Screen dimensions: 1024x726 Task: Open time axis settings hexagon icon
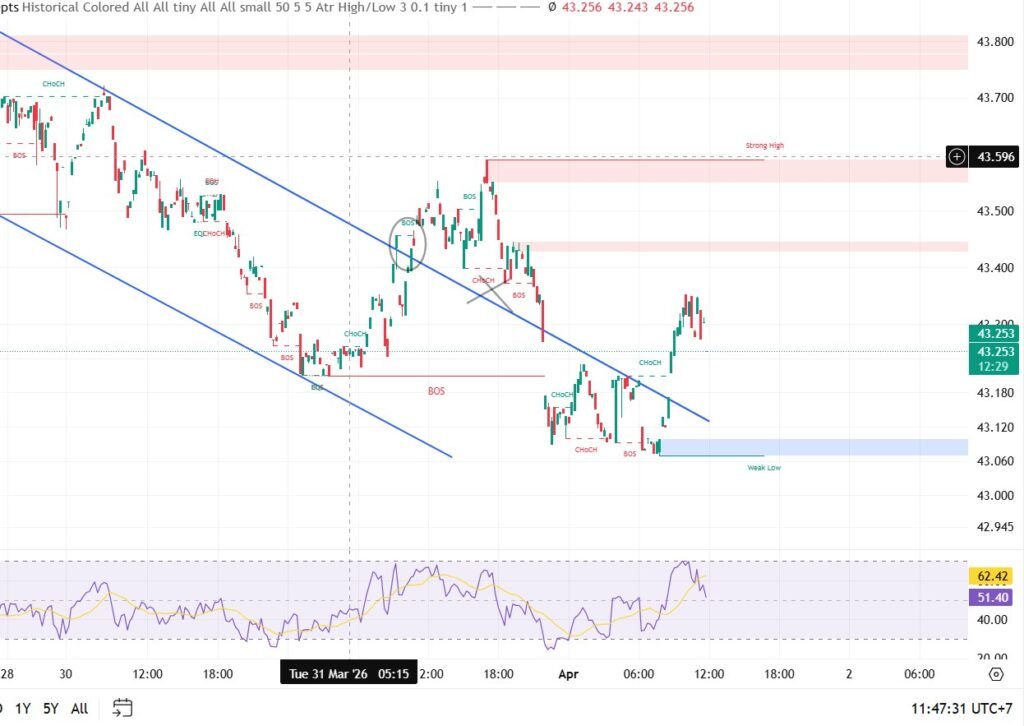pyautogui.click(x=995, y=674)
